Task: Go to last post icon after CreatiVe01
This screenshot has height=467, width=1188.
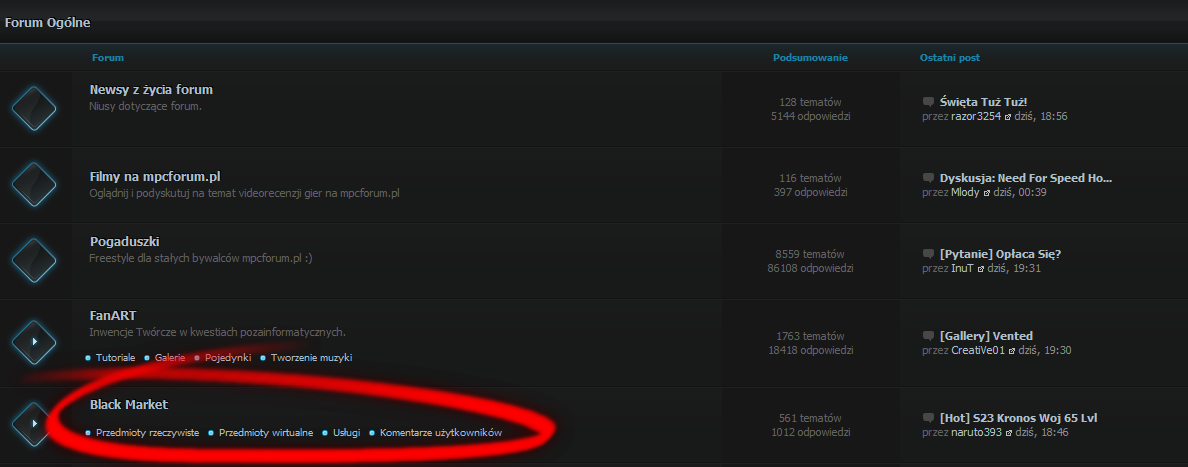Action: (x=1011, y=350)
